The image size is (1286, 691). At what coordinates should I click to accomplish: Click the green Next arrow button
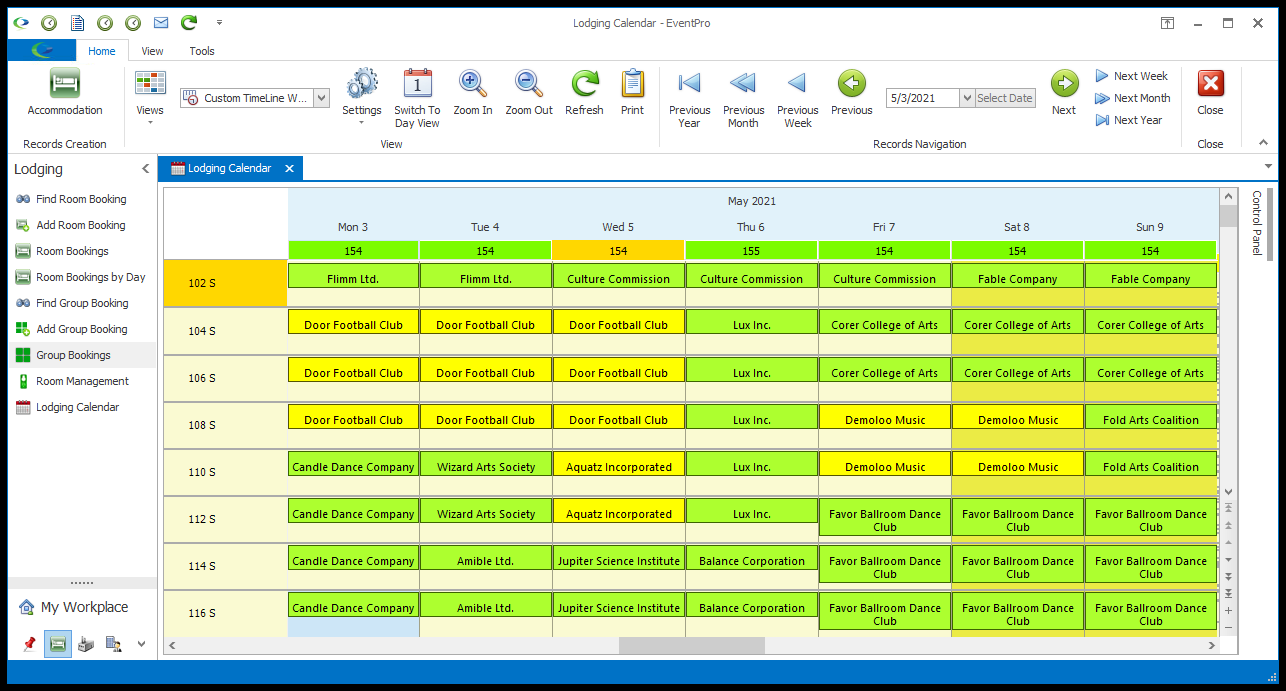(x=1064, y=93)
